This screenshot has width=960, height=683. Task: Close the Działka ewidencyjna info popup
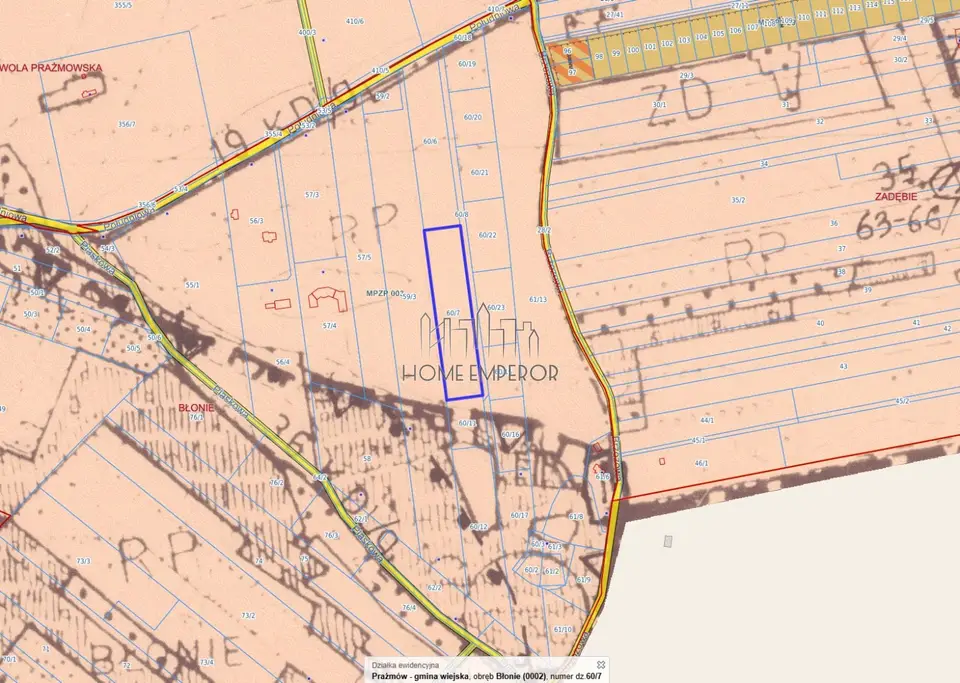[601, 665]
